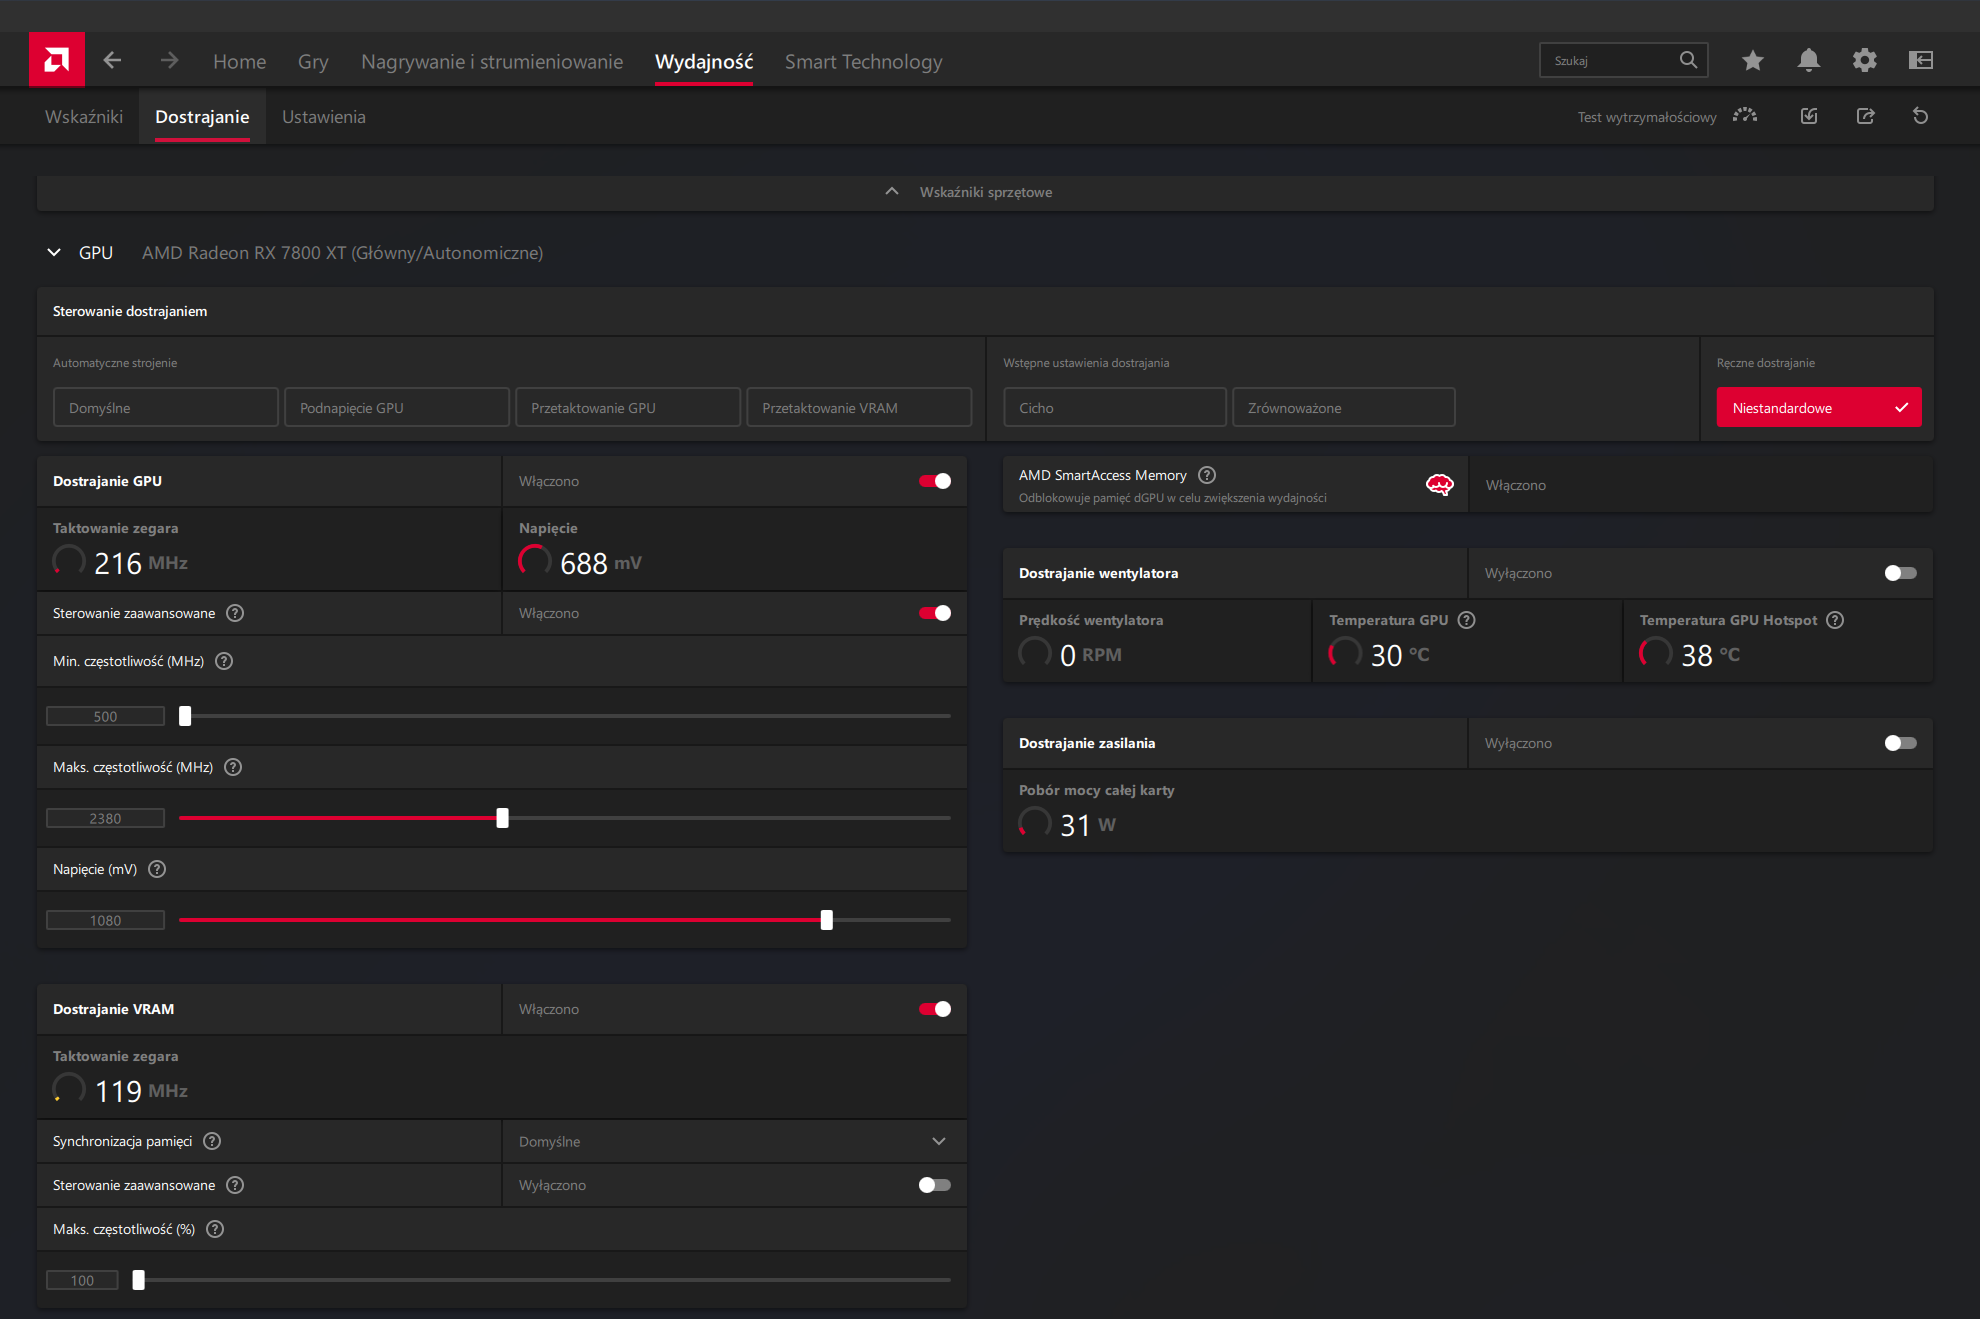Click the AMD logo home icon
Screen dimensions: 1980x1319
pyautogui.click(x=57, y=60)
